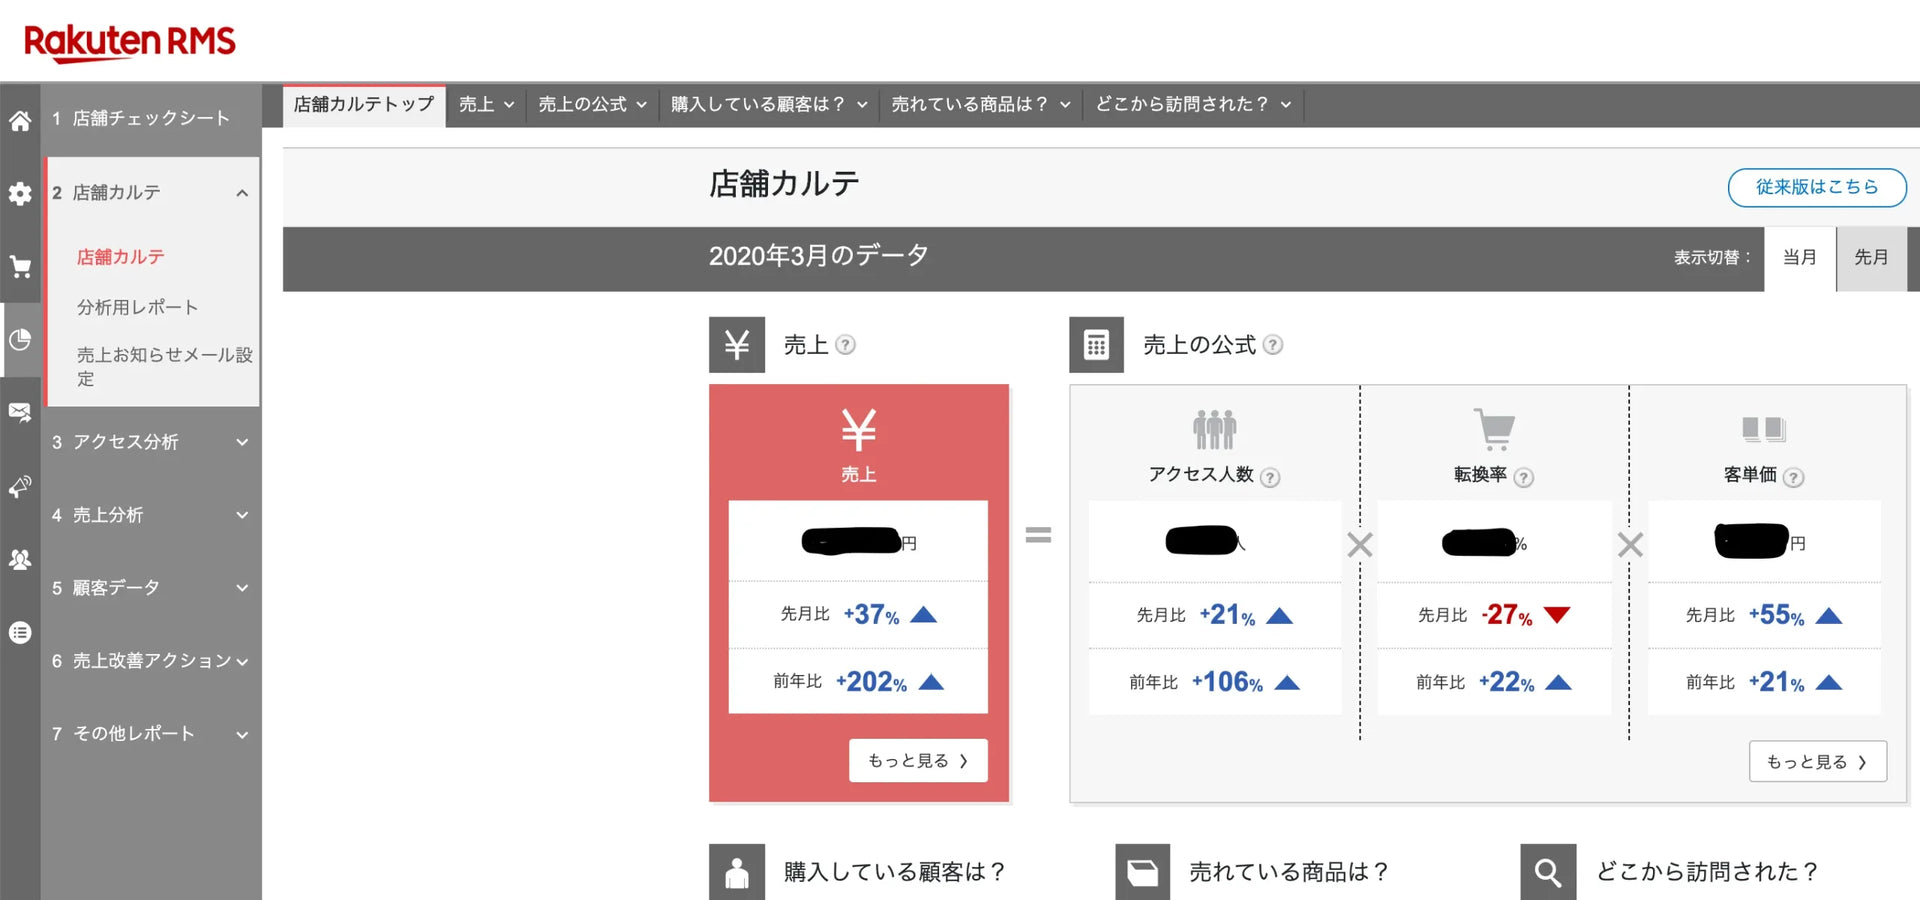Image resolution: width=1920 pixels, height=900 pixels.
Task: Click the calculator icon beside 売上の公式
Action: pyautogui.click(x=1096, y=345)
